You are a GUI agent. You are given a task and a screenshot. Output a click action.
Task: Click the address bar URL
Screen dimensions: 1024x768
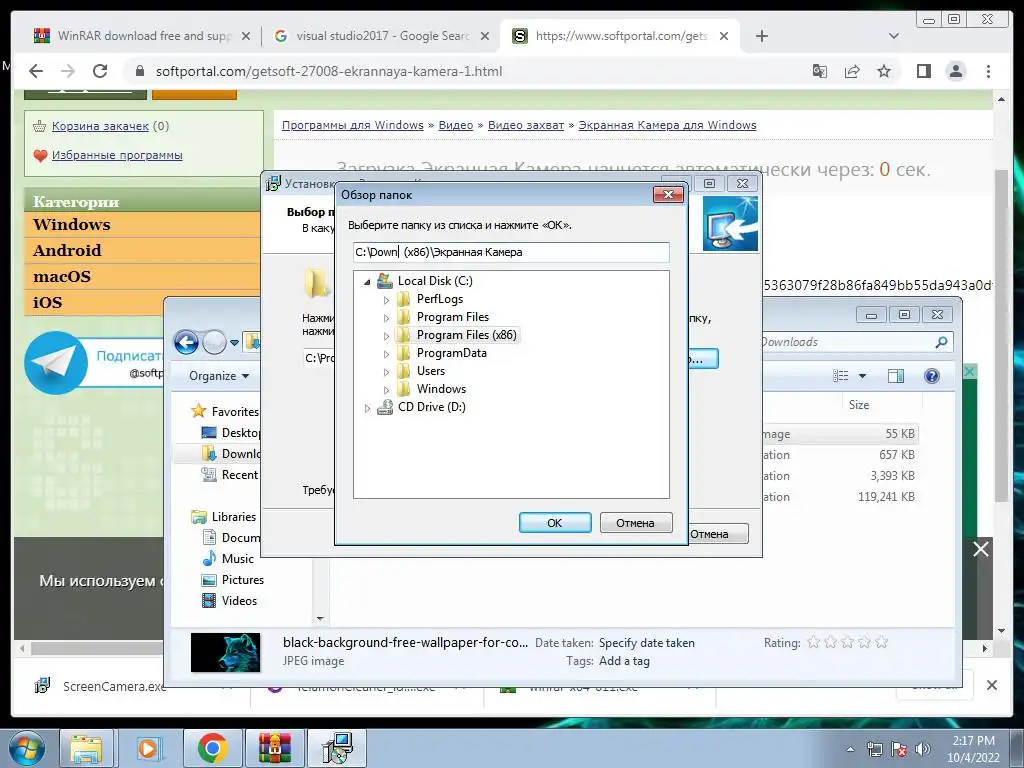coord(328,71)
